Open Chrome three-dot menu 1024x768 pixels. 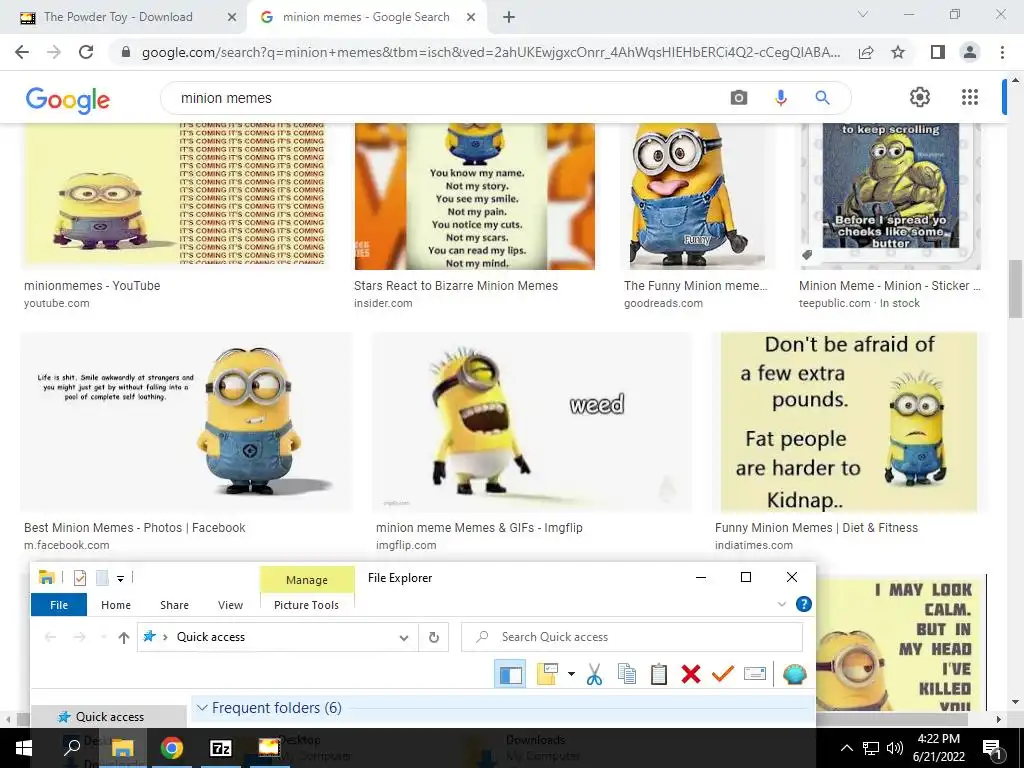(1002, 52)
